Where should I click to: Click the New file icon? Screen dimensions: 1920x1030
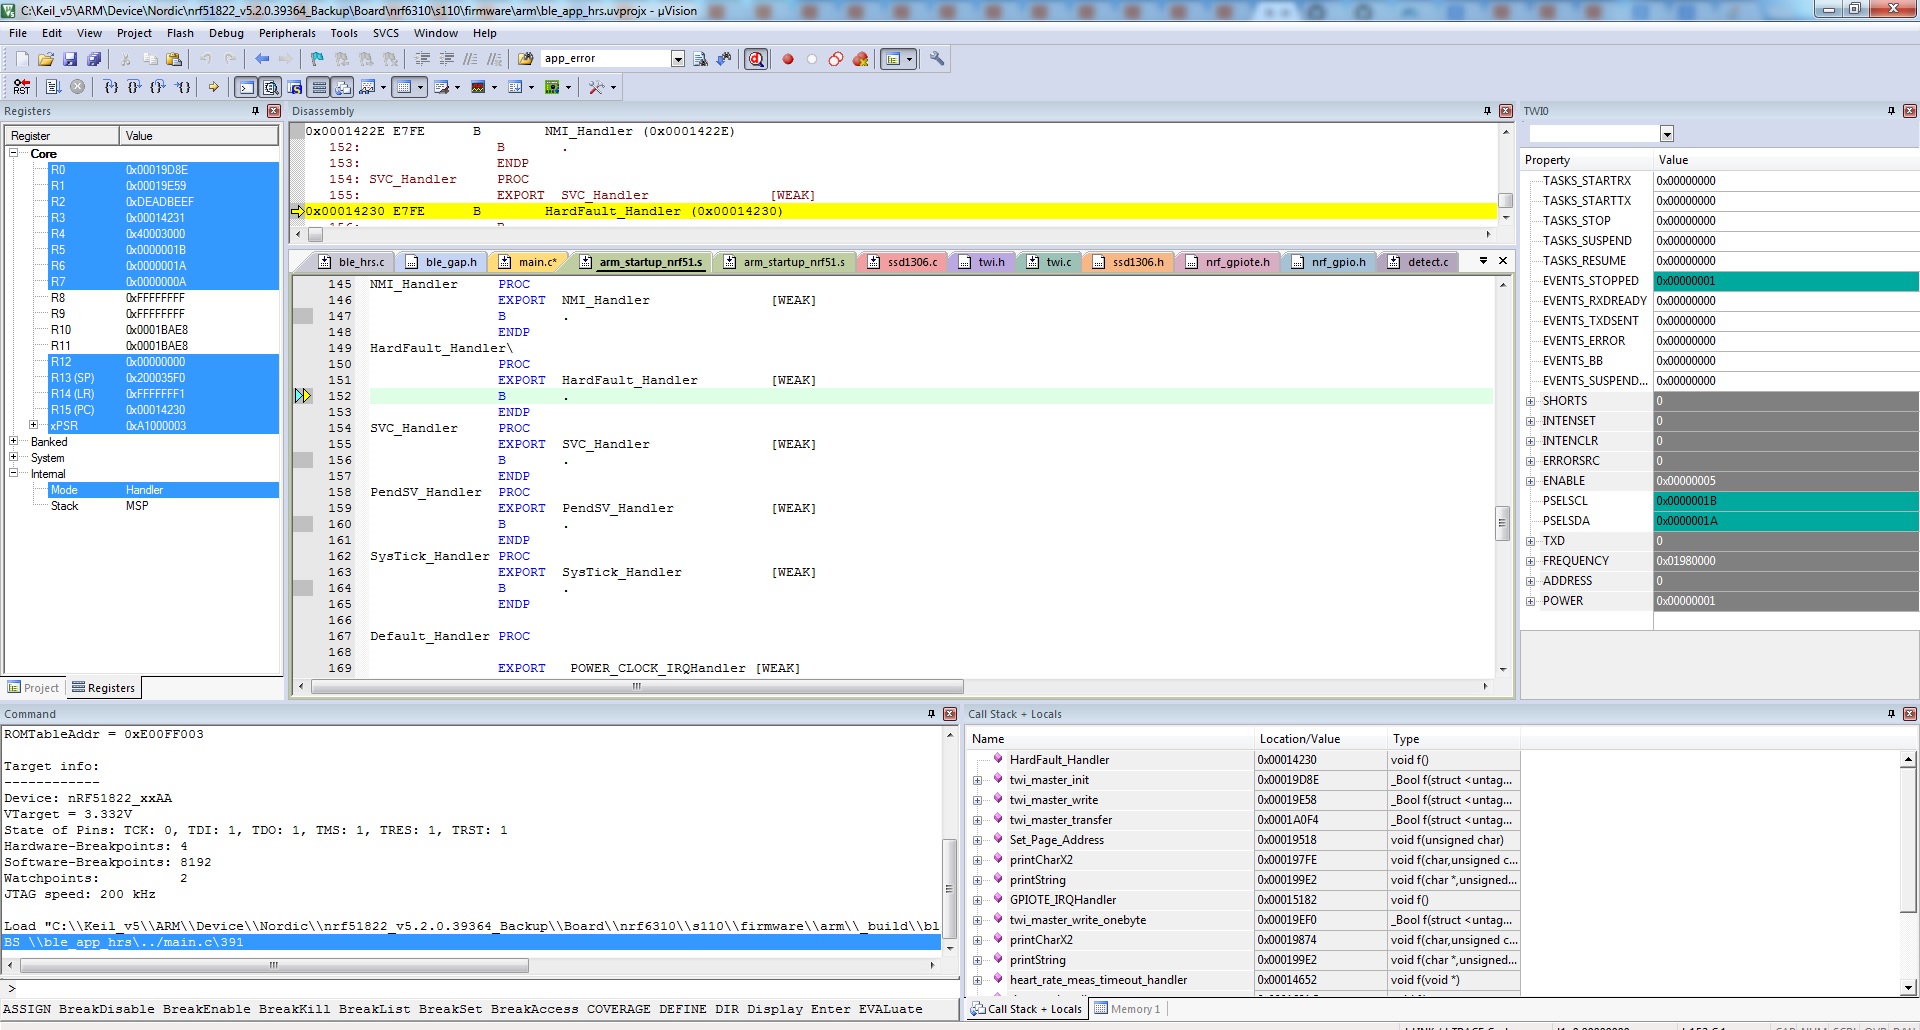22,59
